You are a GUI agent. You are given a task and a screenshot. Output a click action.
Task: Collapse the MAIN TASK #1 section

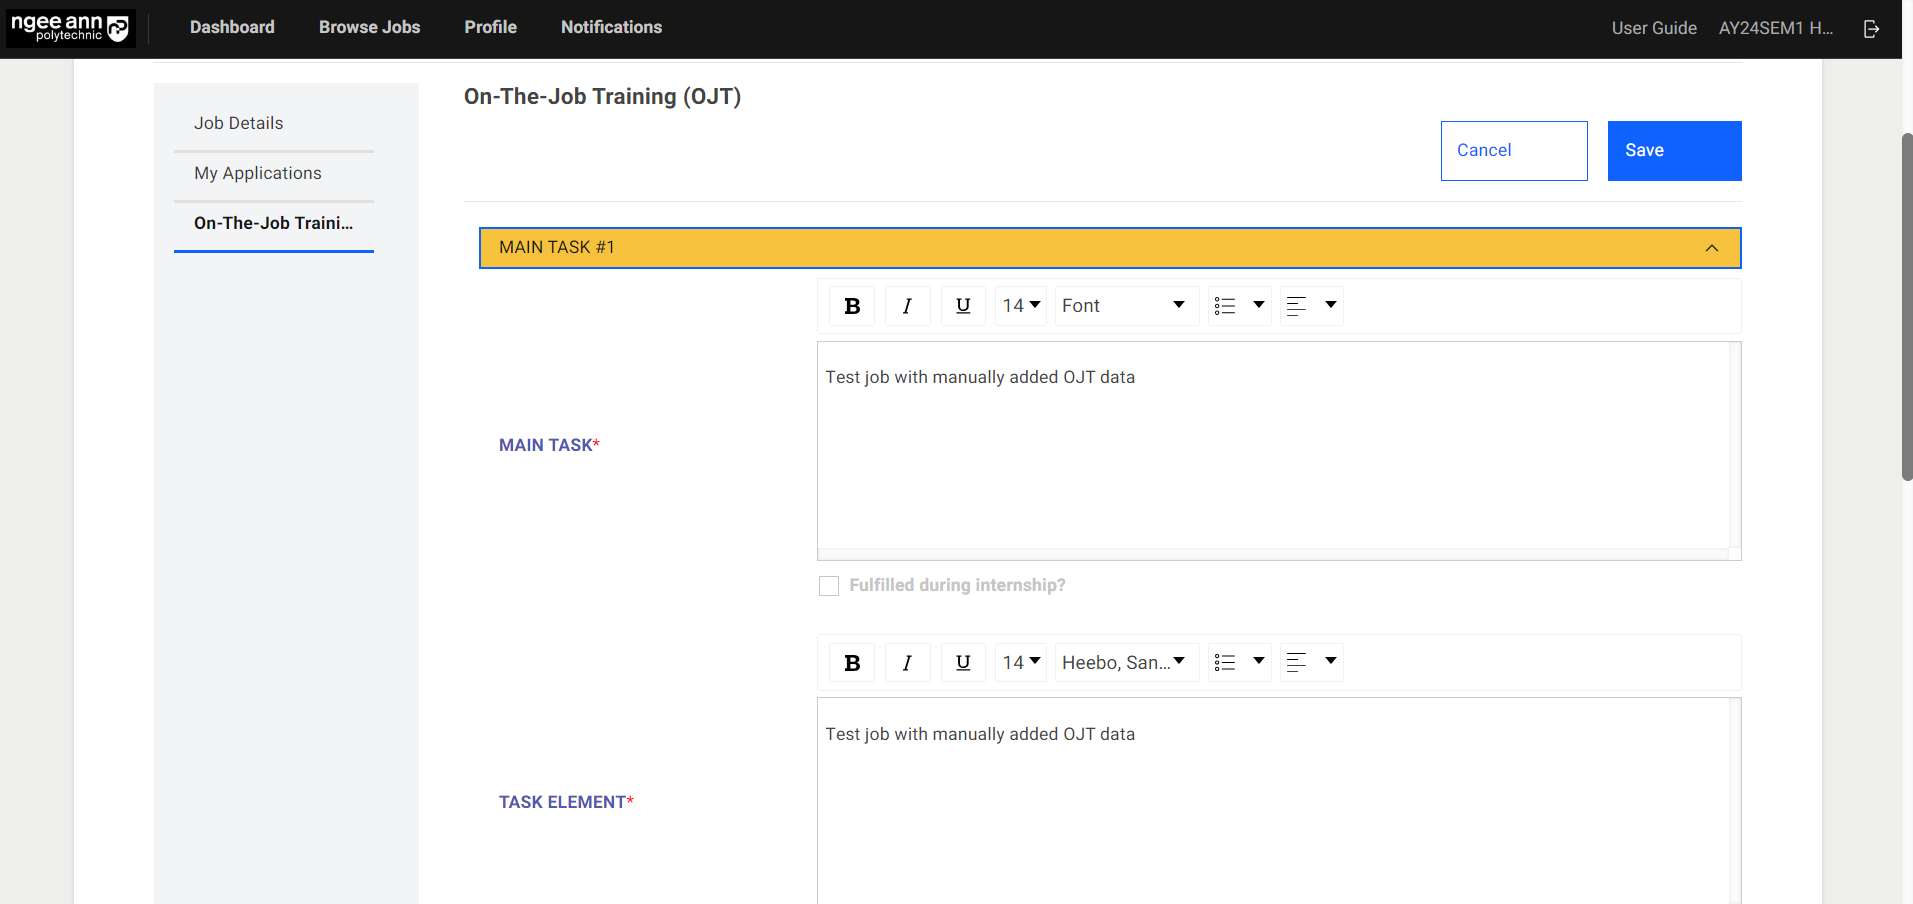(1710, 248)
